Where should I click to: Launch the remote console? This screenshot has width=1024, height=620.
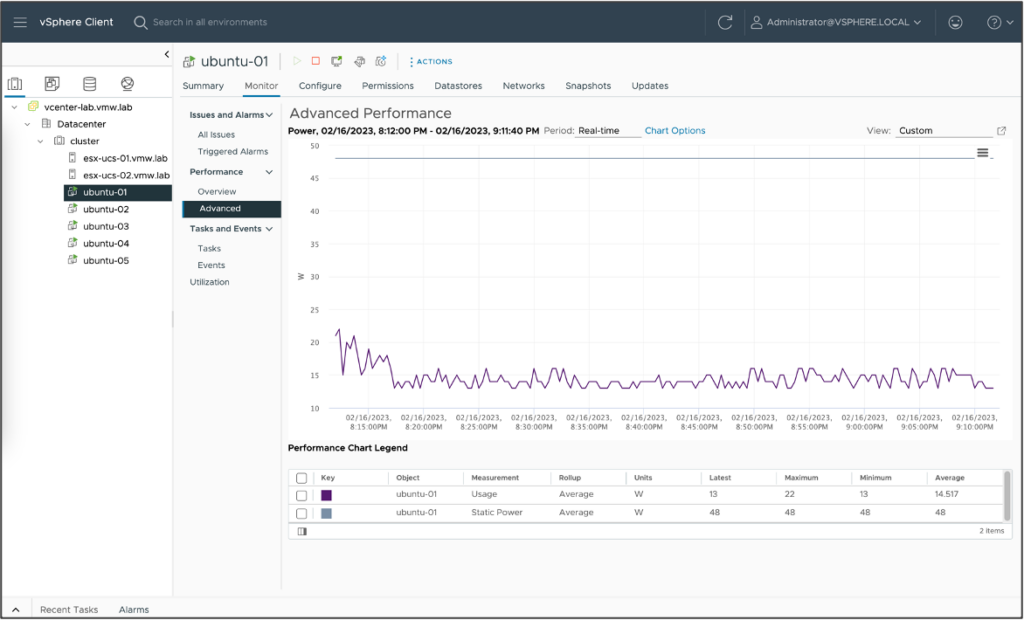337,61
